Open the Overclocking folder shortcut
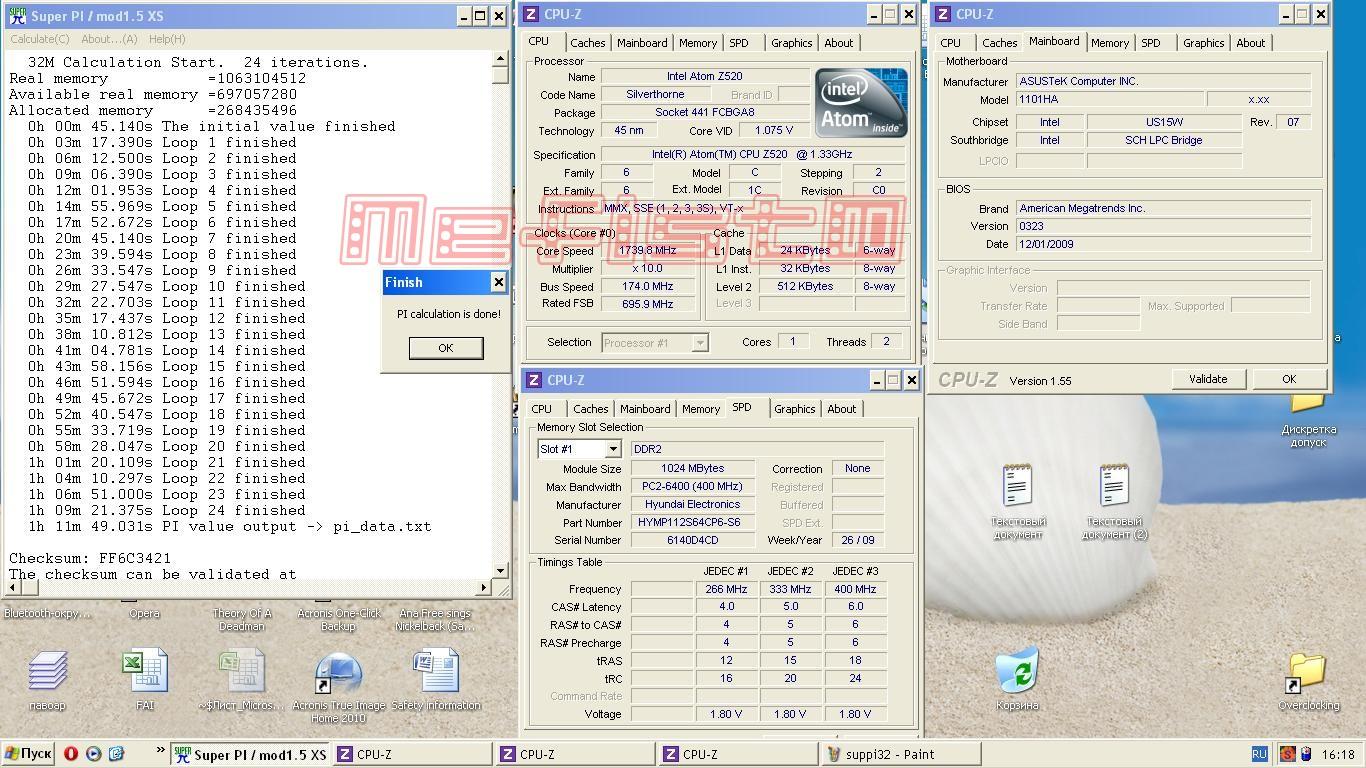The image size is (1366, 768). click(1307, 672)
